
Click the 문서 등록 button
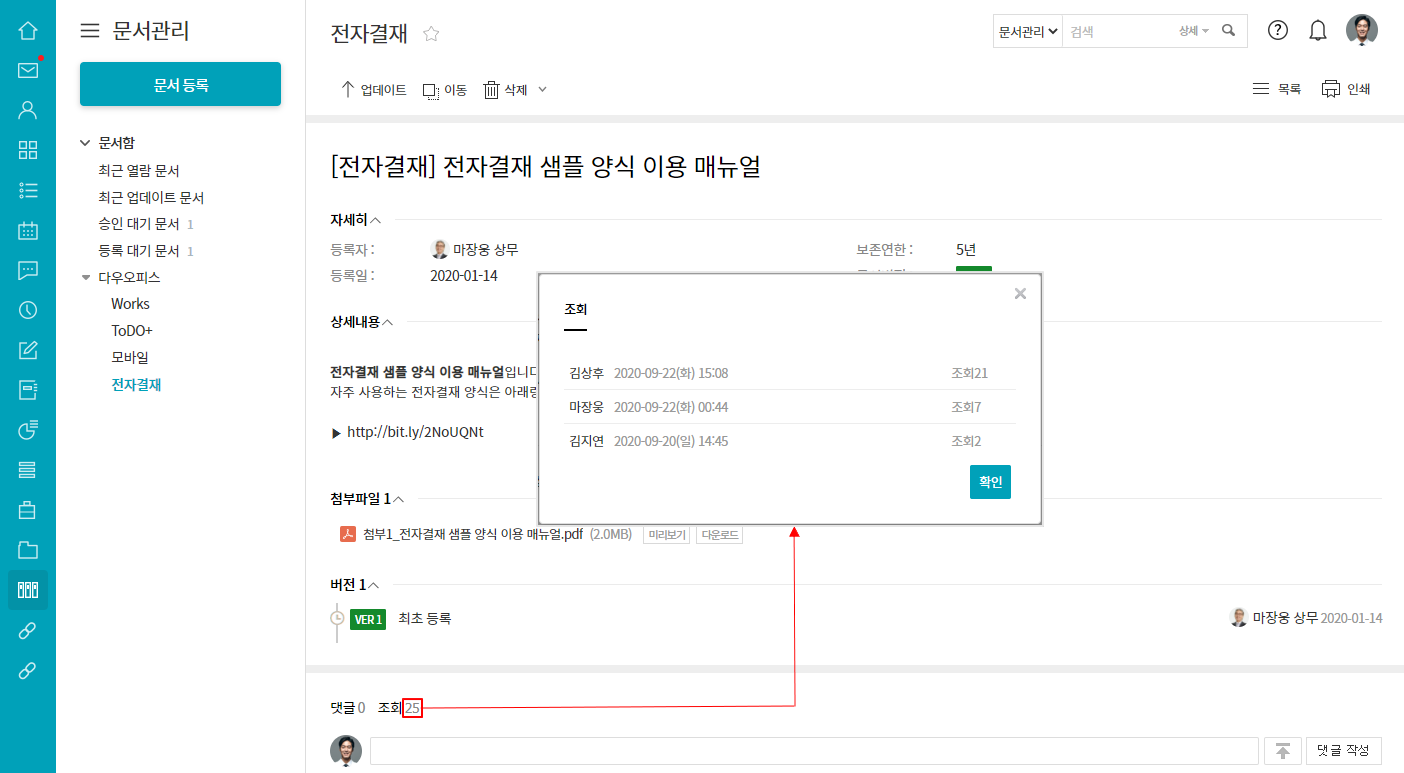pos(180,84)
